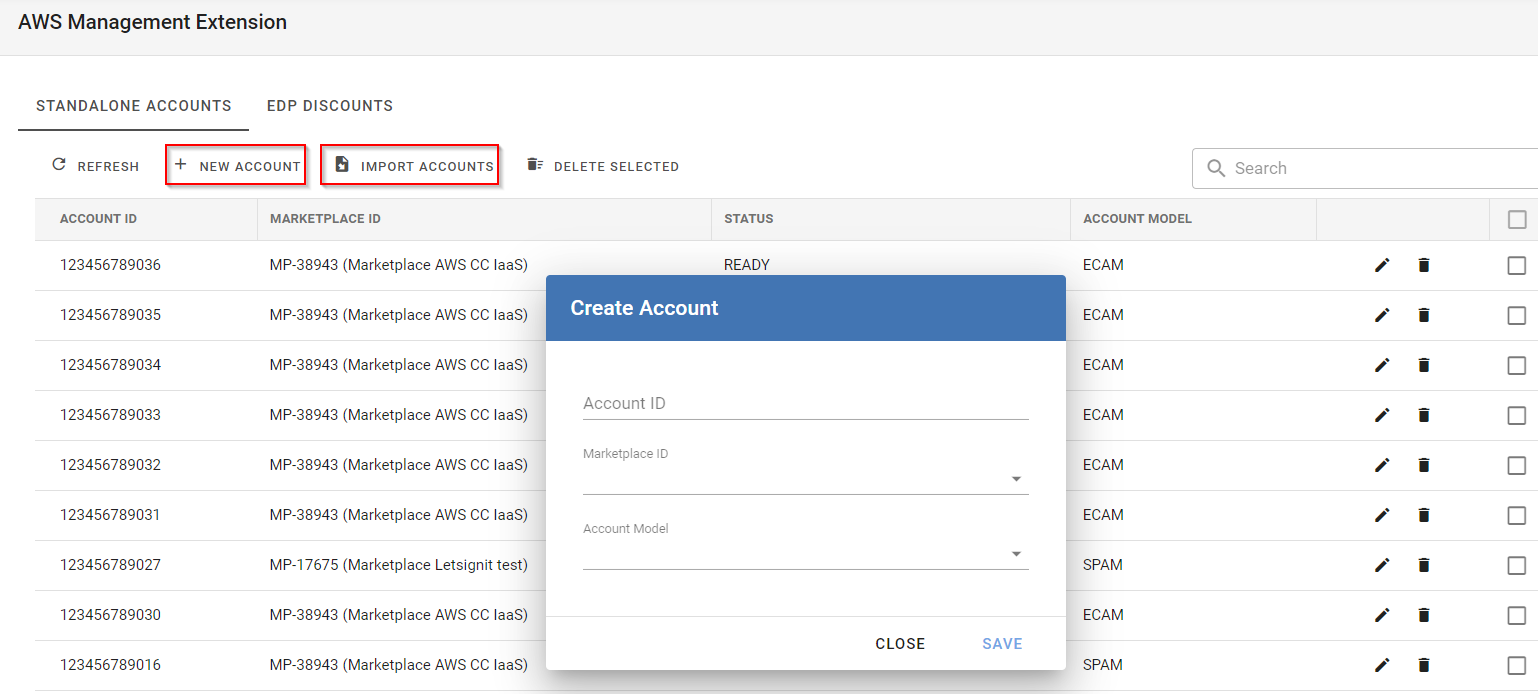1538x694 pixels.
Task: Switch to EDP Discounts tab
Action: coord(330,105)
